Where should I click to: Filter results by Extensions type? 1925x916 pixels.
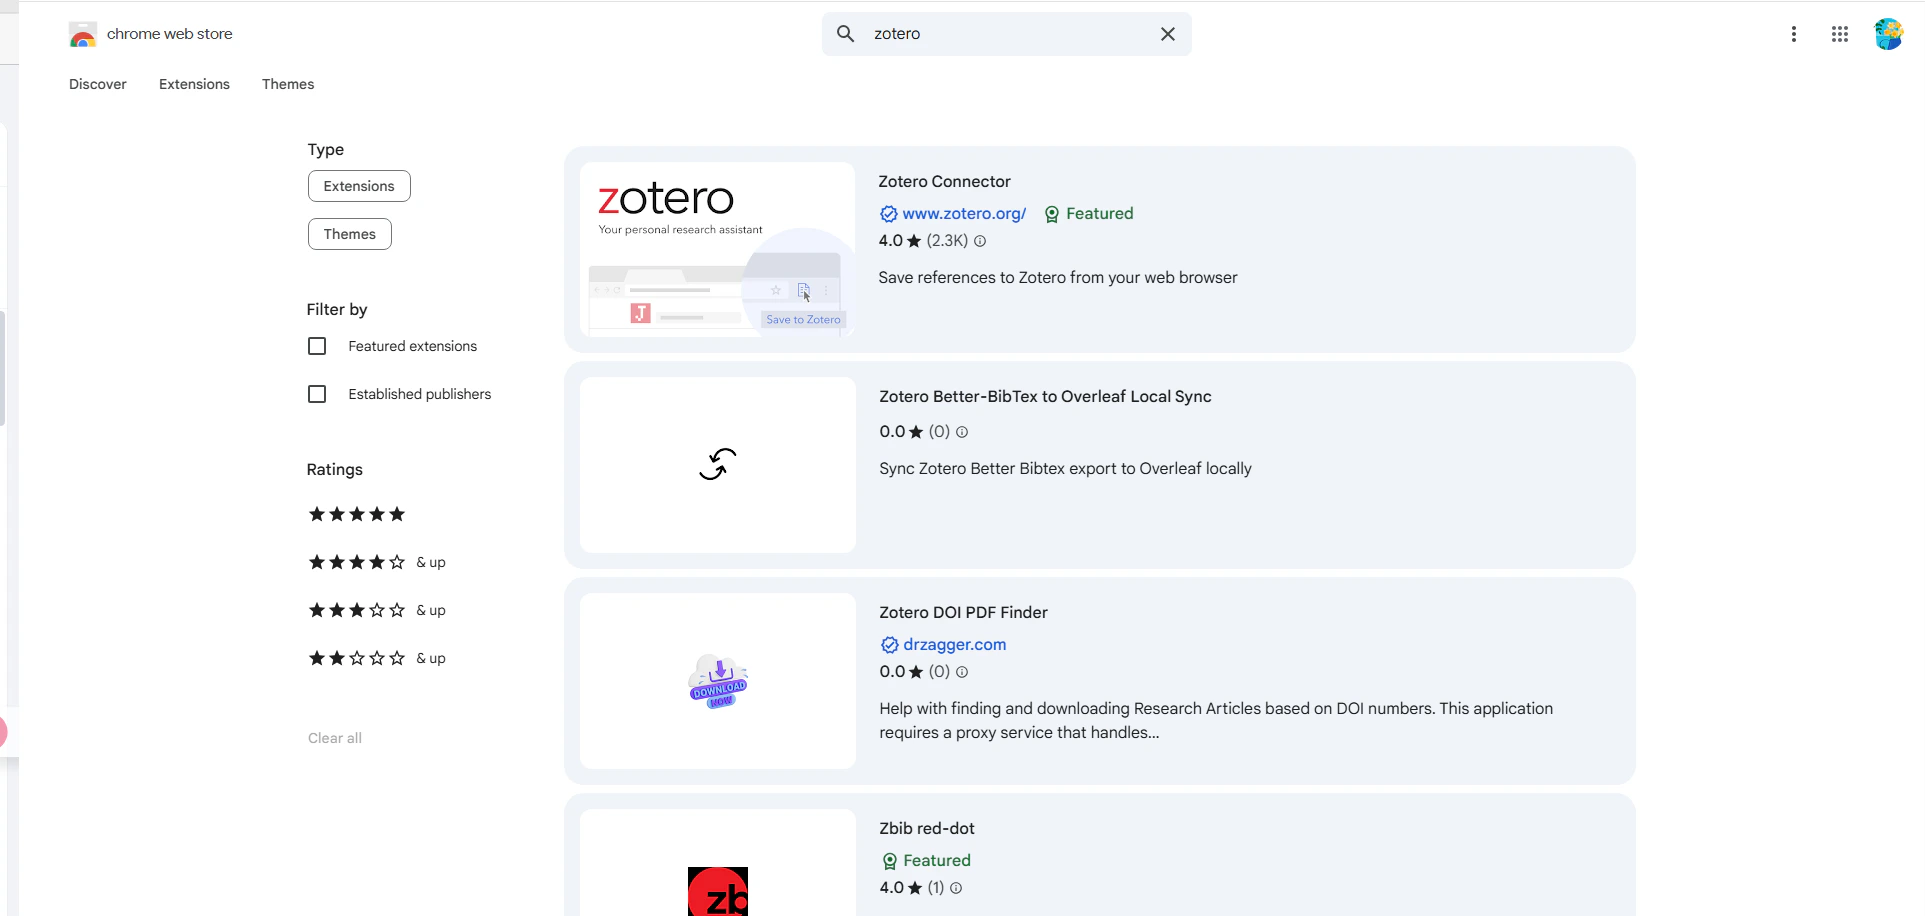[x=359, y=186]
